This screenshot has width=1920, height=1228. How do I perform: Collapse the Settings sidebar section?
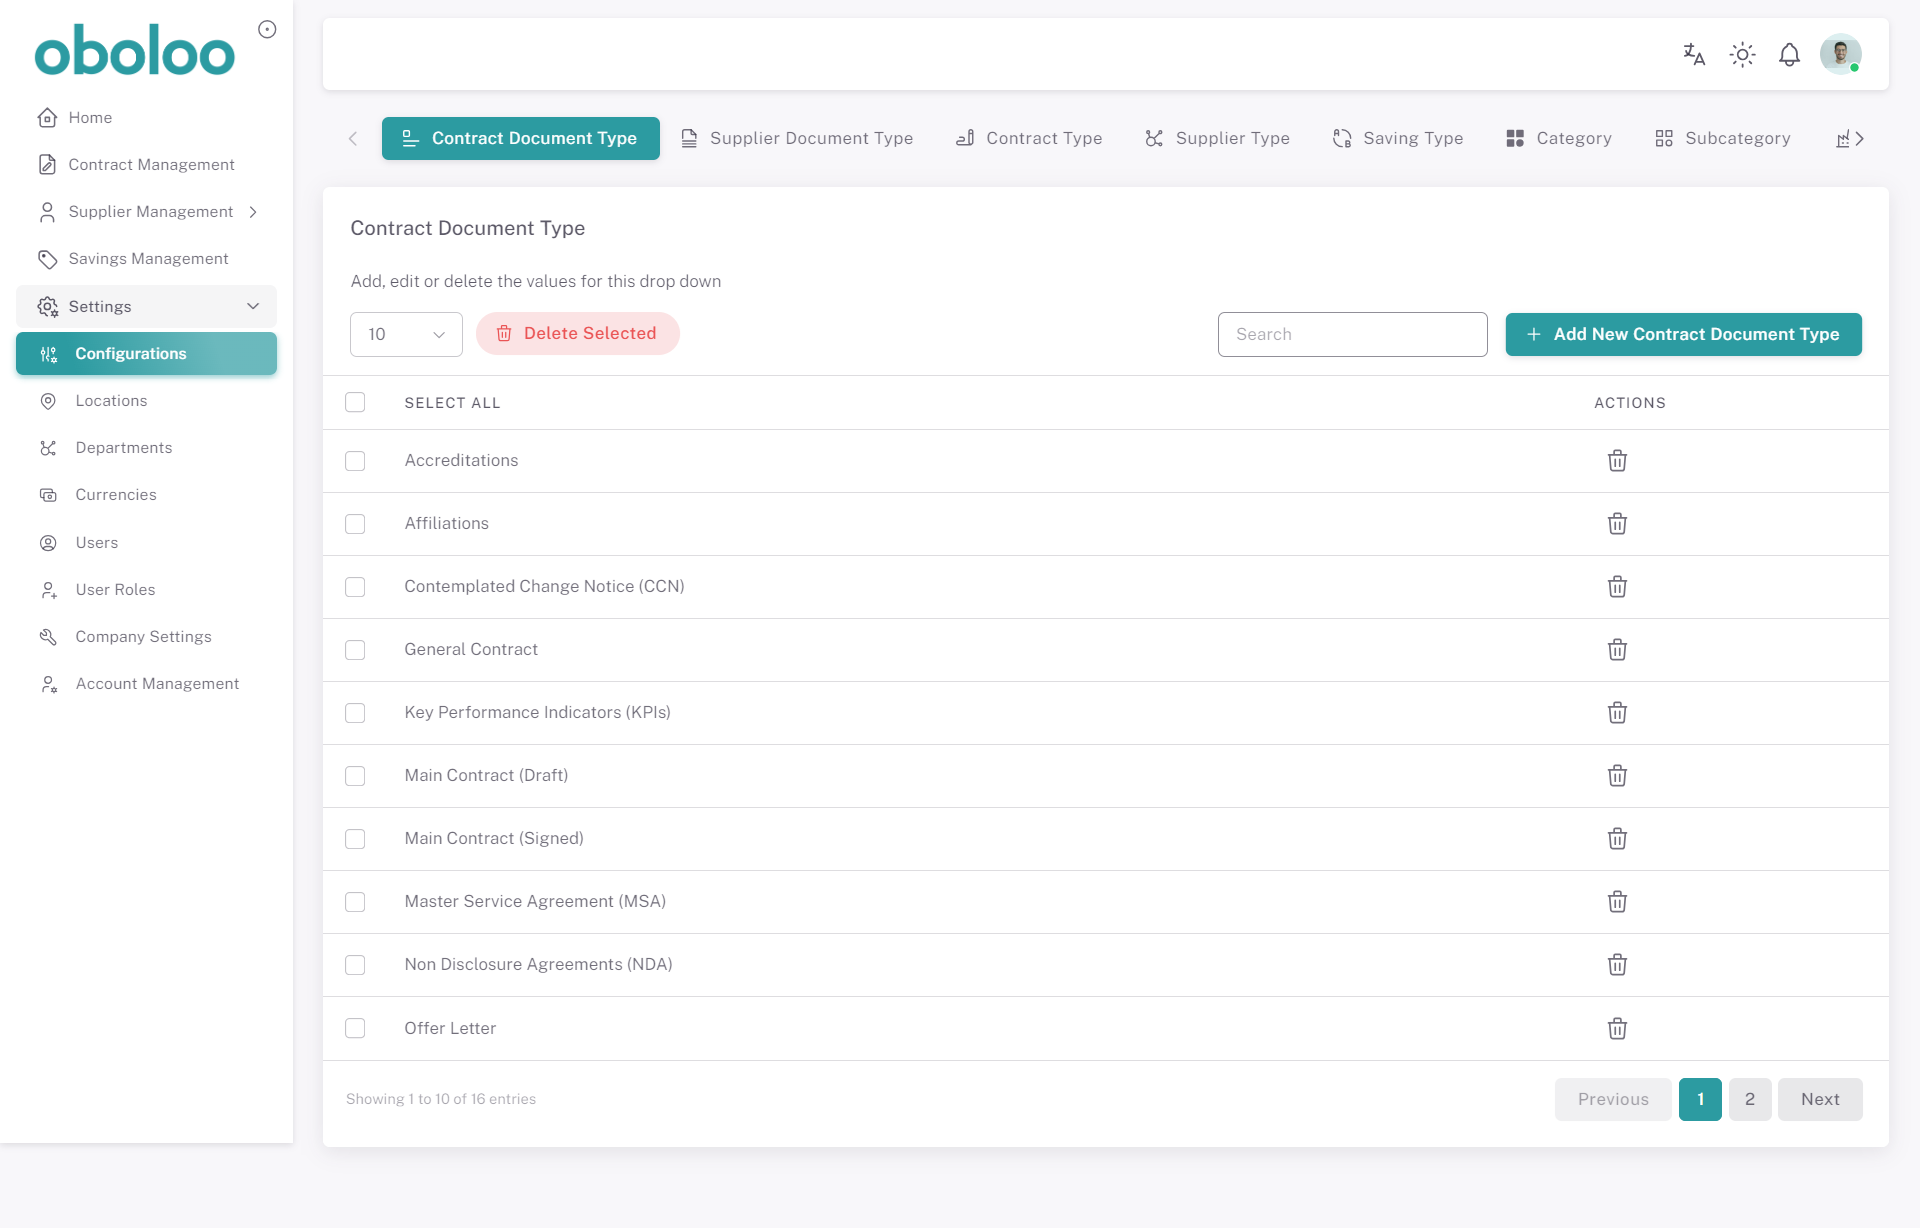(x=146, y=306)
